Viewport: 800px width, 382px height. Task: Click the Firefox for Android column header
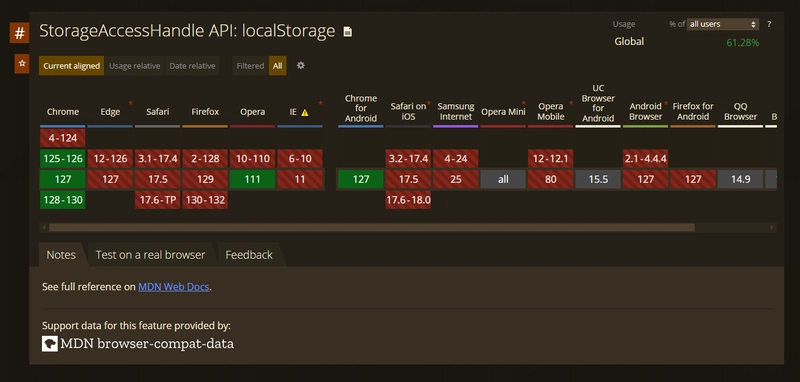tap(693, 111)
